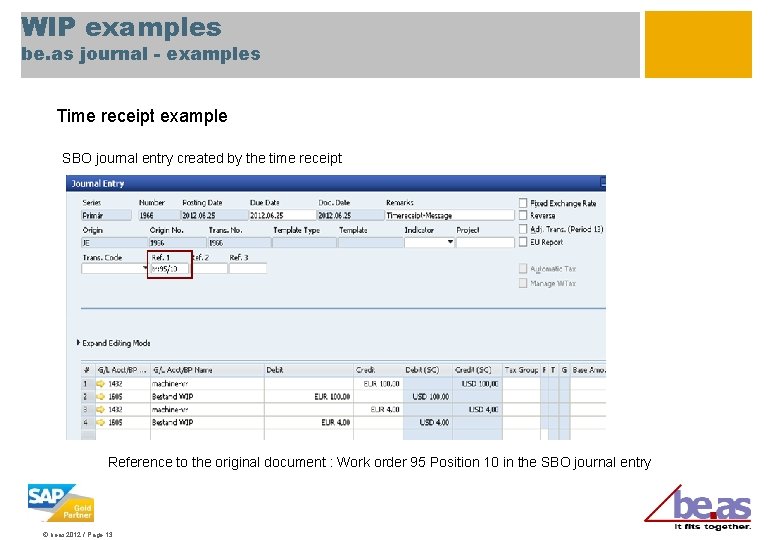Click the Number field showing 1966
The image size is (780, 540).
click(159, 215)
